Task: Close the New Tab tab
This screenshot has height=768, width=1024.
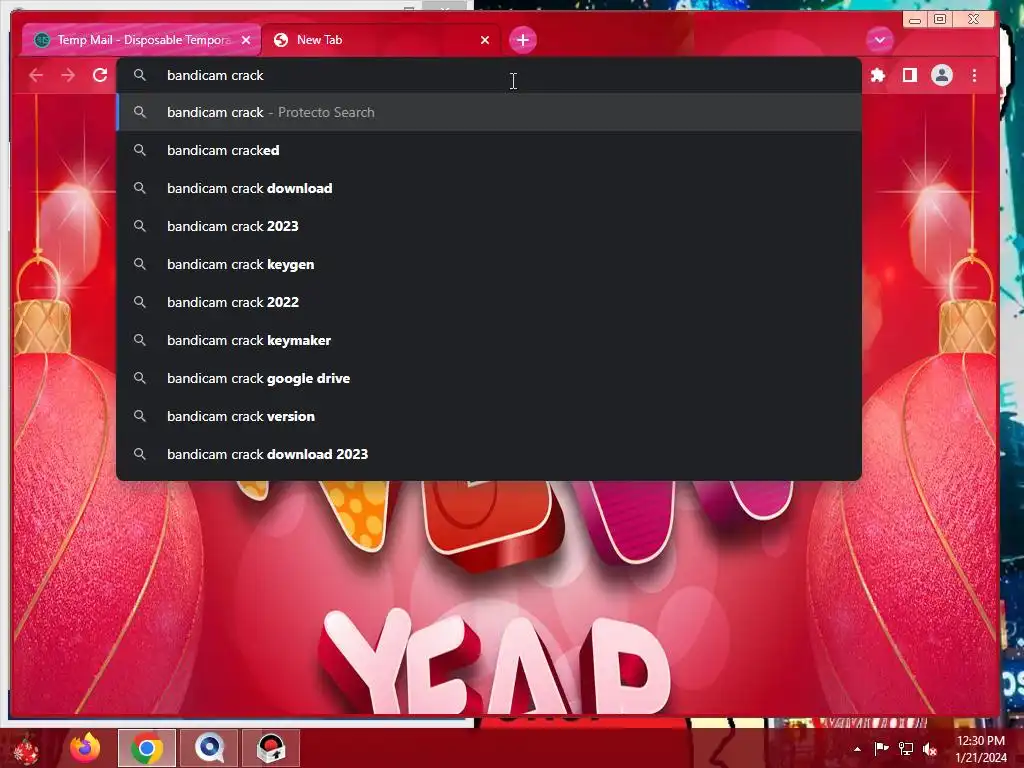Action: tap(485, 40)
